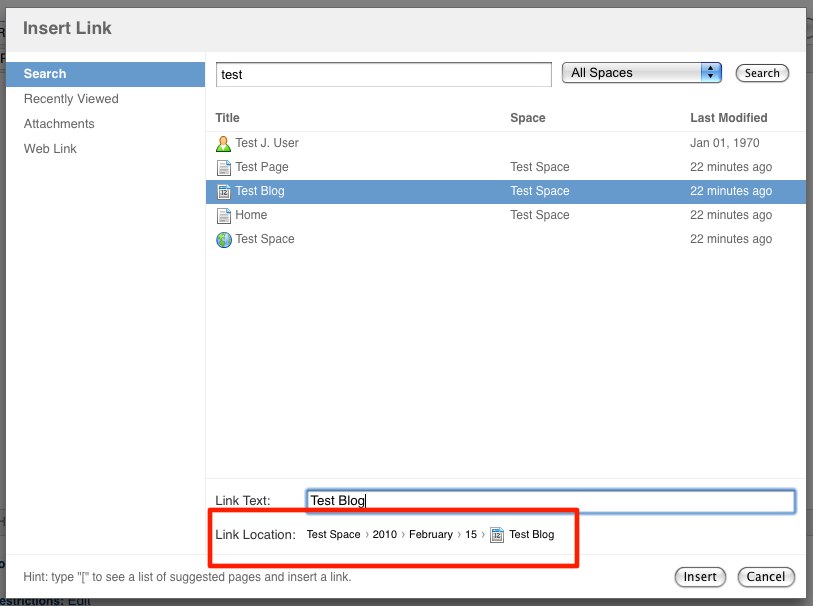The height and width of the screenshot is (606, 813).
Task: Switch to the Web Link tab
Action: pos(50,148)
